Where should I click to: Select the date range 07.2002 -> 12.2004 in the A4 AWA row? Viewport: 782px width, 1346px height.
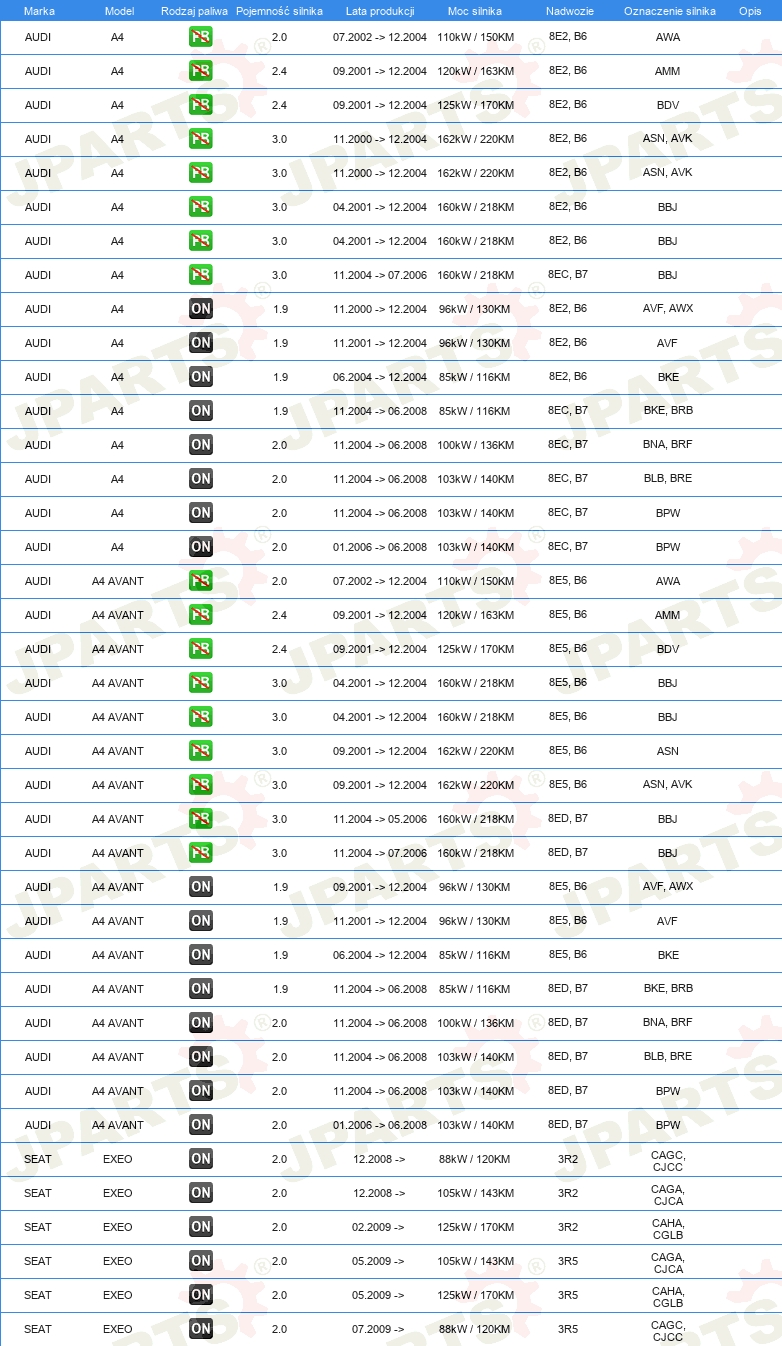pos(380,37)
